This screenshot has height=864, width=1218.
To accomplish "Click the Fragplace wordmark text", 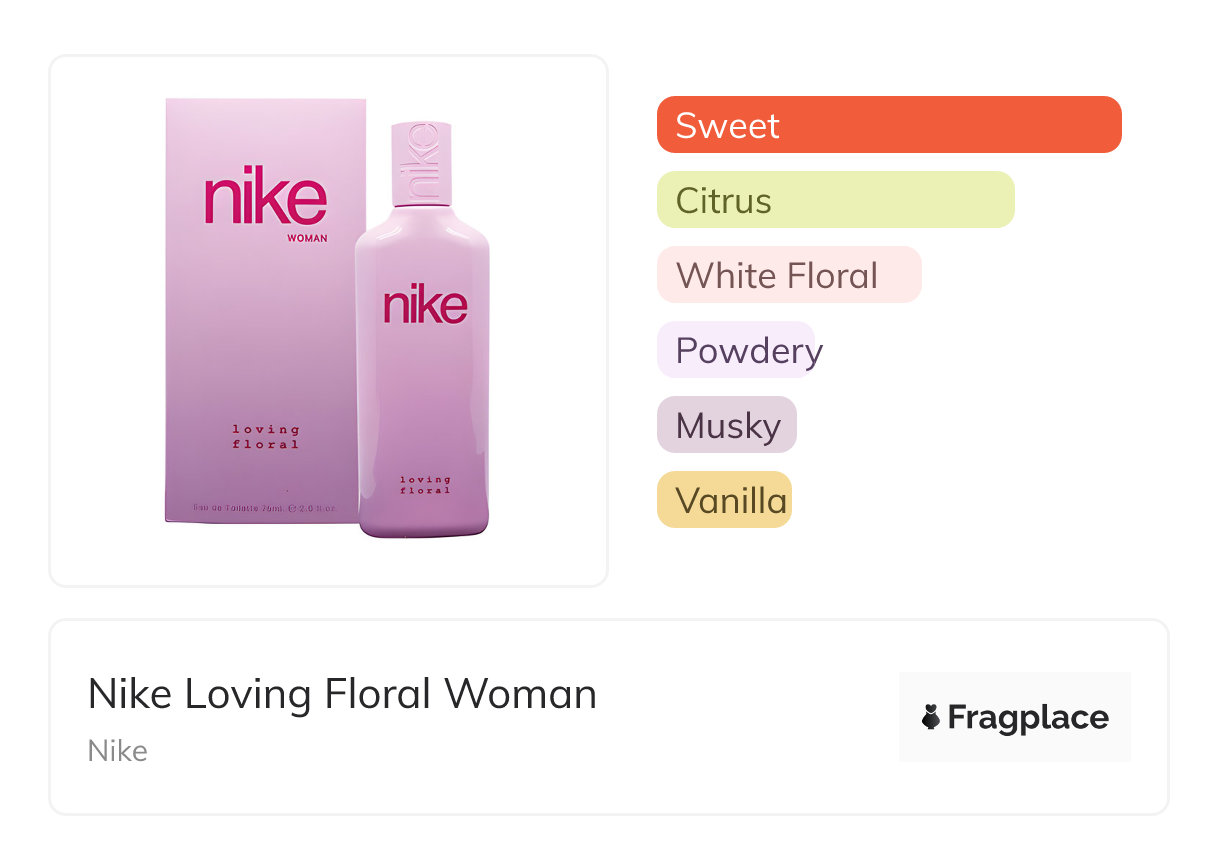I will point(1028,717).
